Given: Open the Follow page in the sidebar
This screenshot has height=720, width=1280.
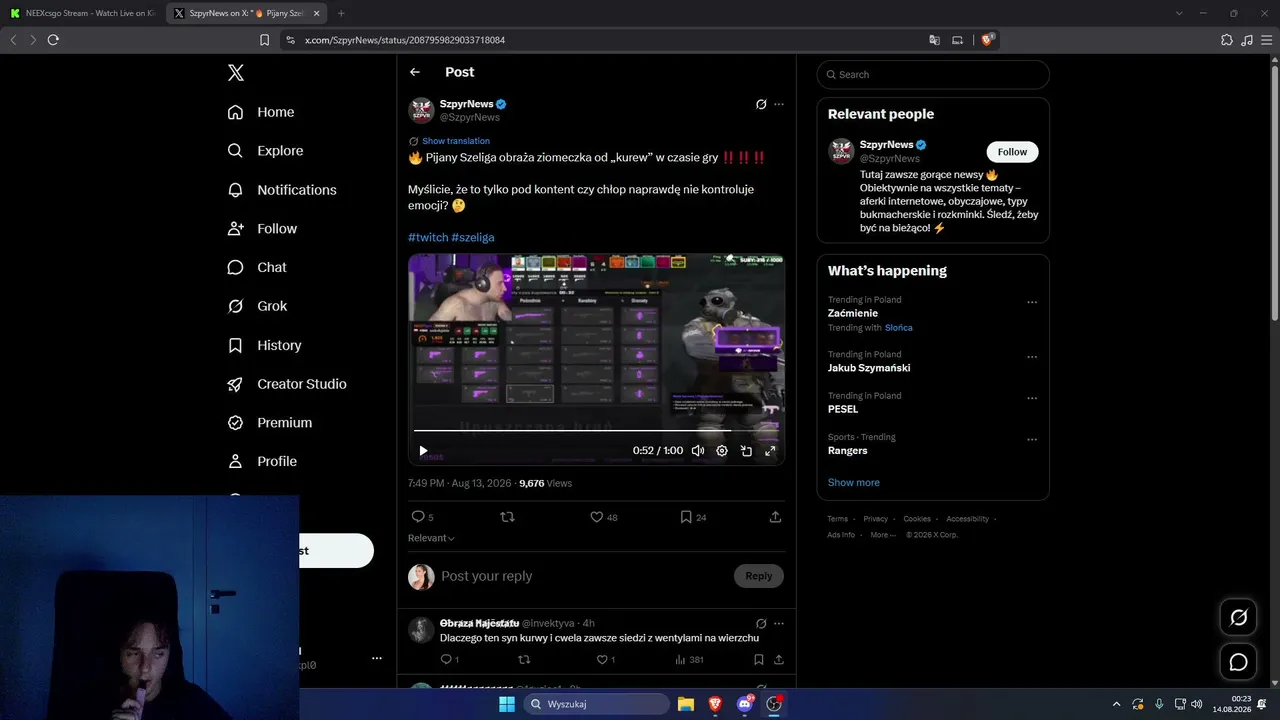Looking at the screenshot, I should click(x=262, y=229).
